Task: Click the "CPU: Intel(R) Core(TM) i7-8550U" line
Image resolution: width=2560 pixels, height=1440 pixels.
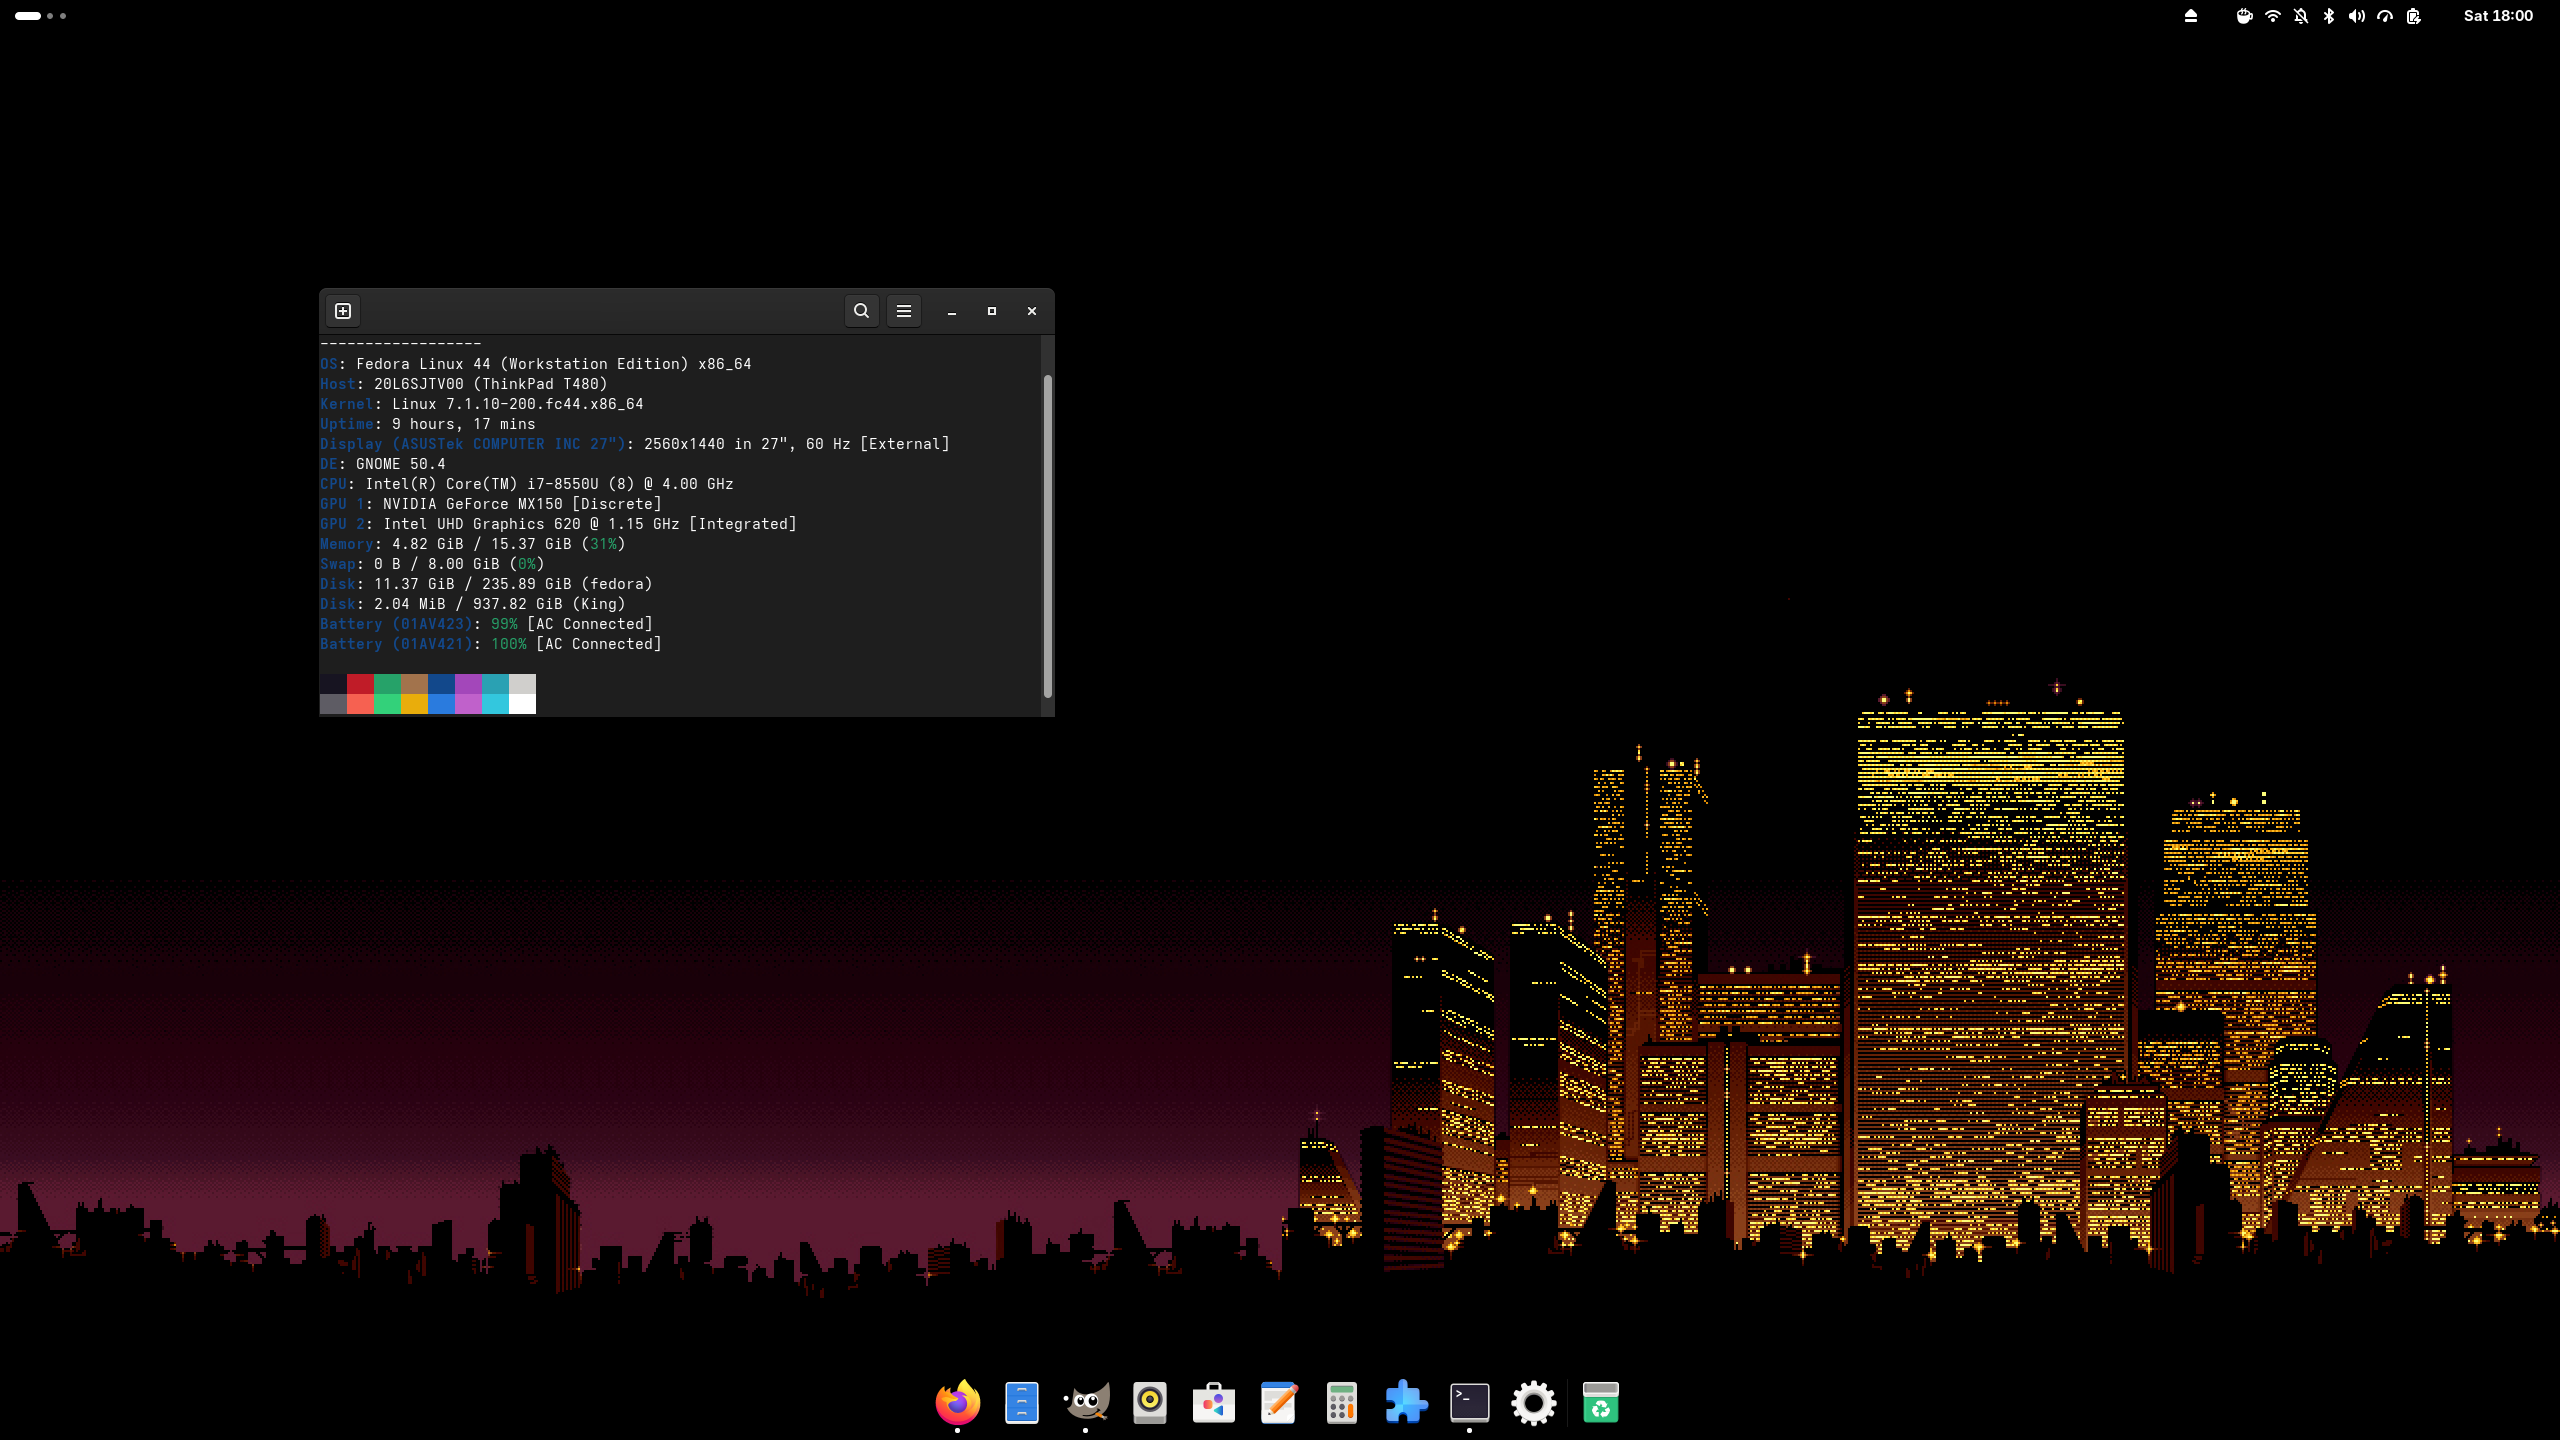Action: (527, 484)
